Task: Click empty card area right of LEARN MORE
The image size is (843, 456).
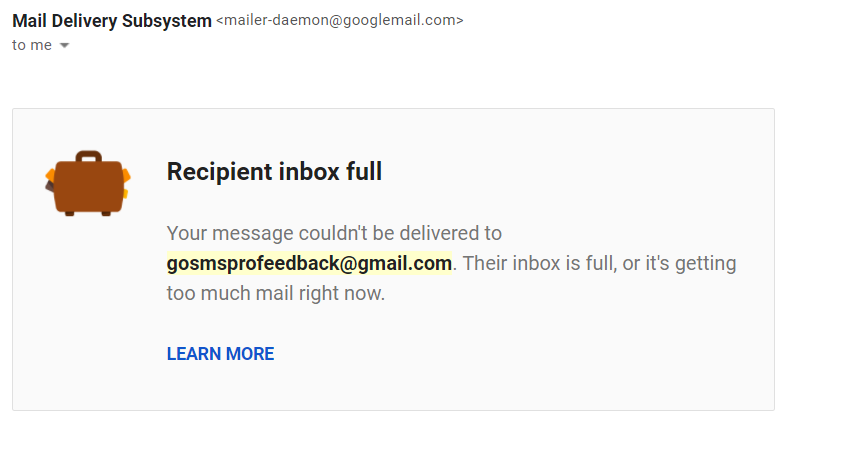Action: pos(520,354)
